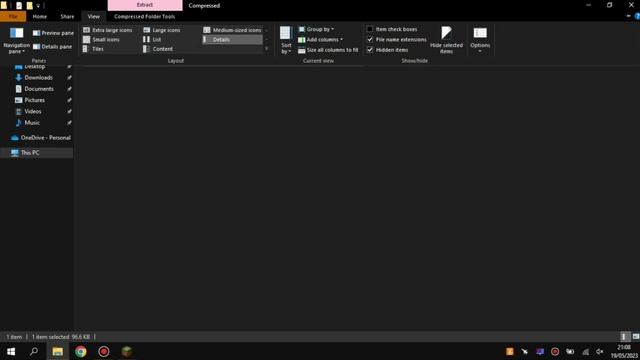Minimize the ribbon with the arrow
This screenshot has width=640, height=360.
[x=628, y=16]
